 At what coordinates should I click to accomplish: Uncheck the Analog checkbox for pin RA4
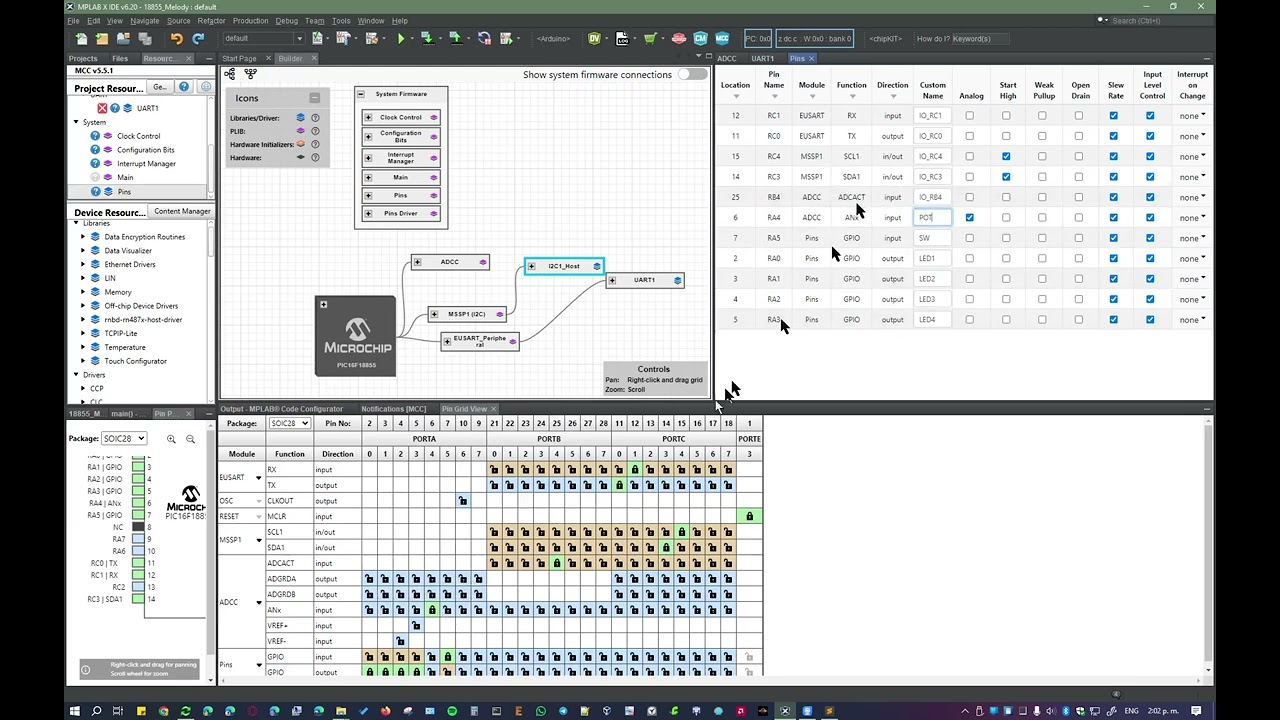(969, 217)
